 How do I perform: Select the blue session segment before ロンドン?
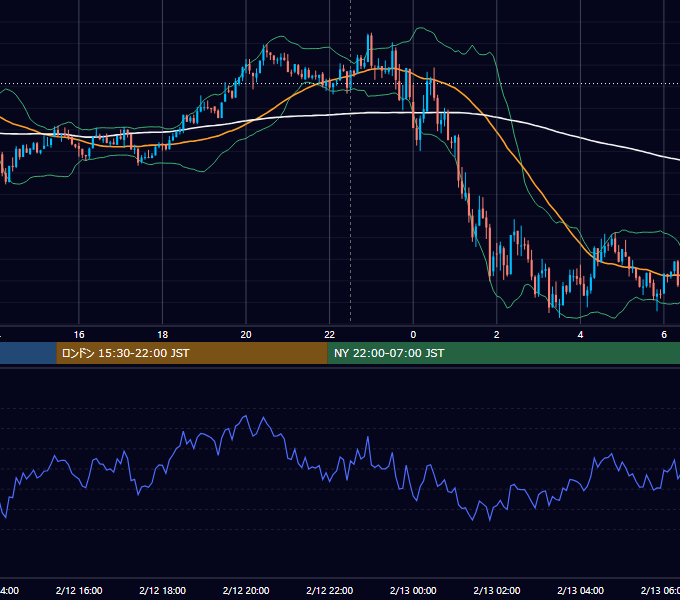28,353
